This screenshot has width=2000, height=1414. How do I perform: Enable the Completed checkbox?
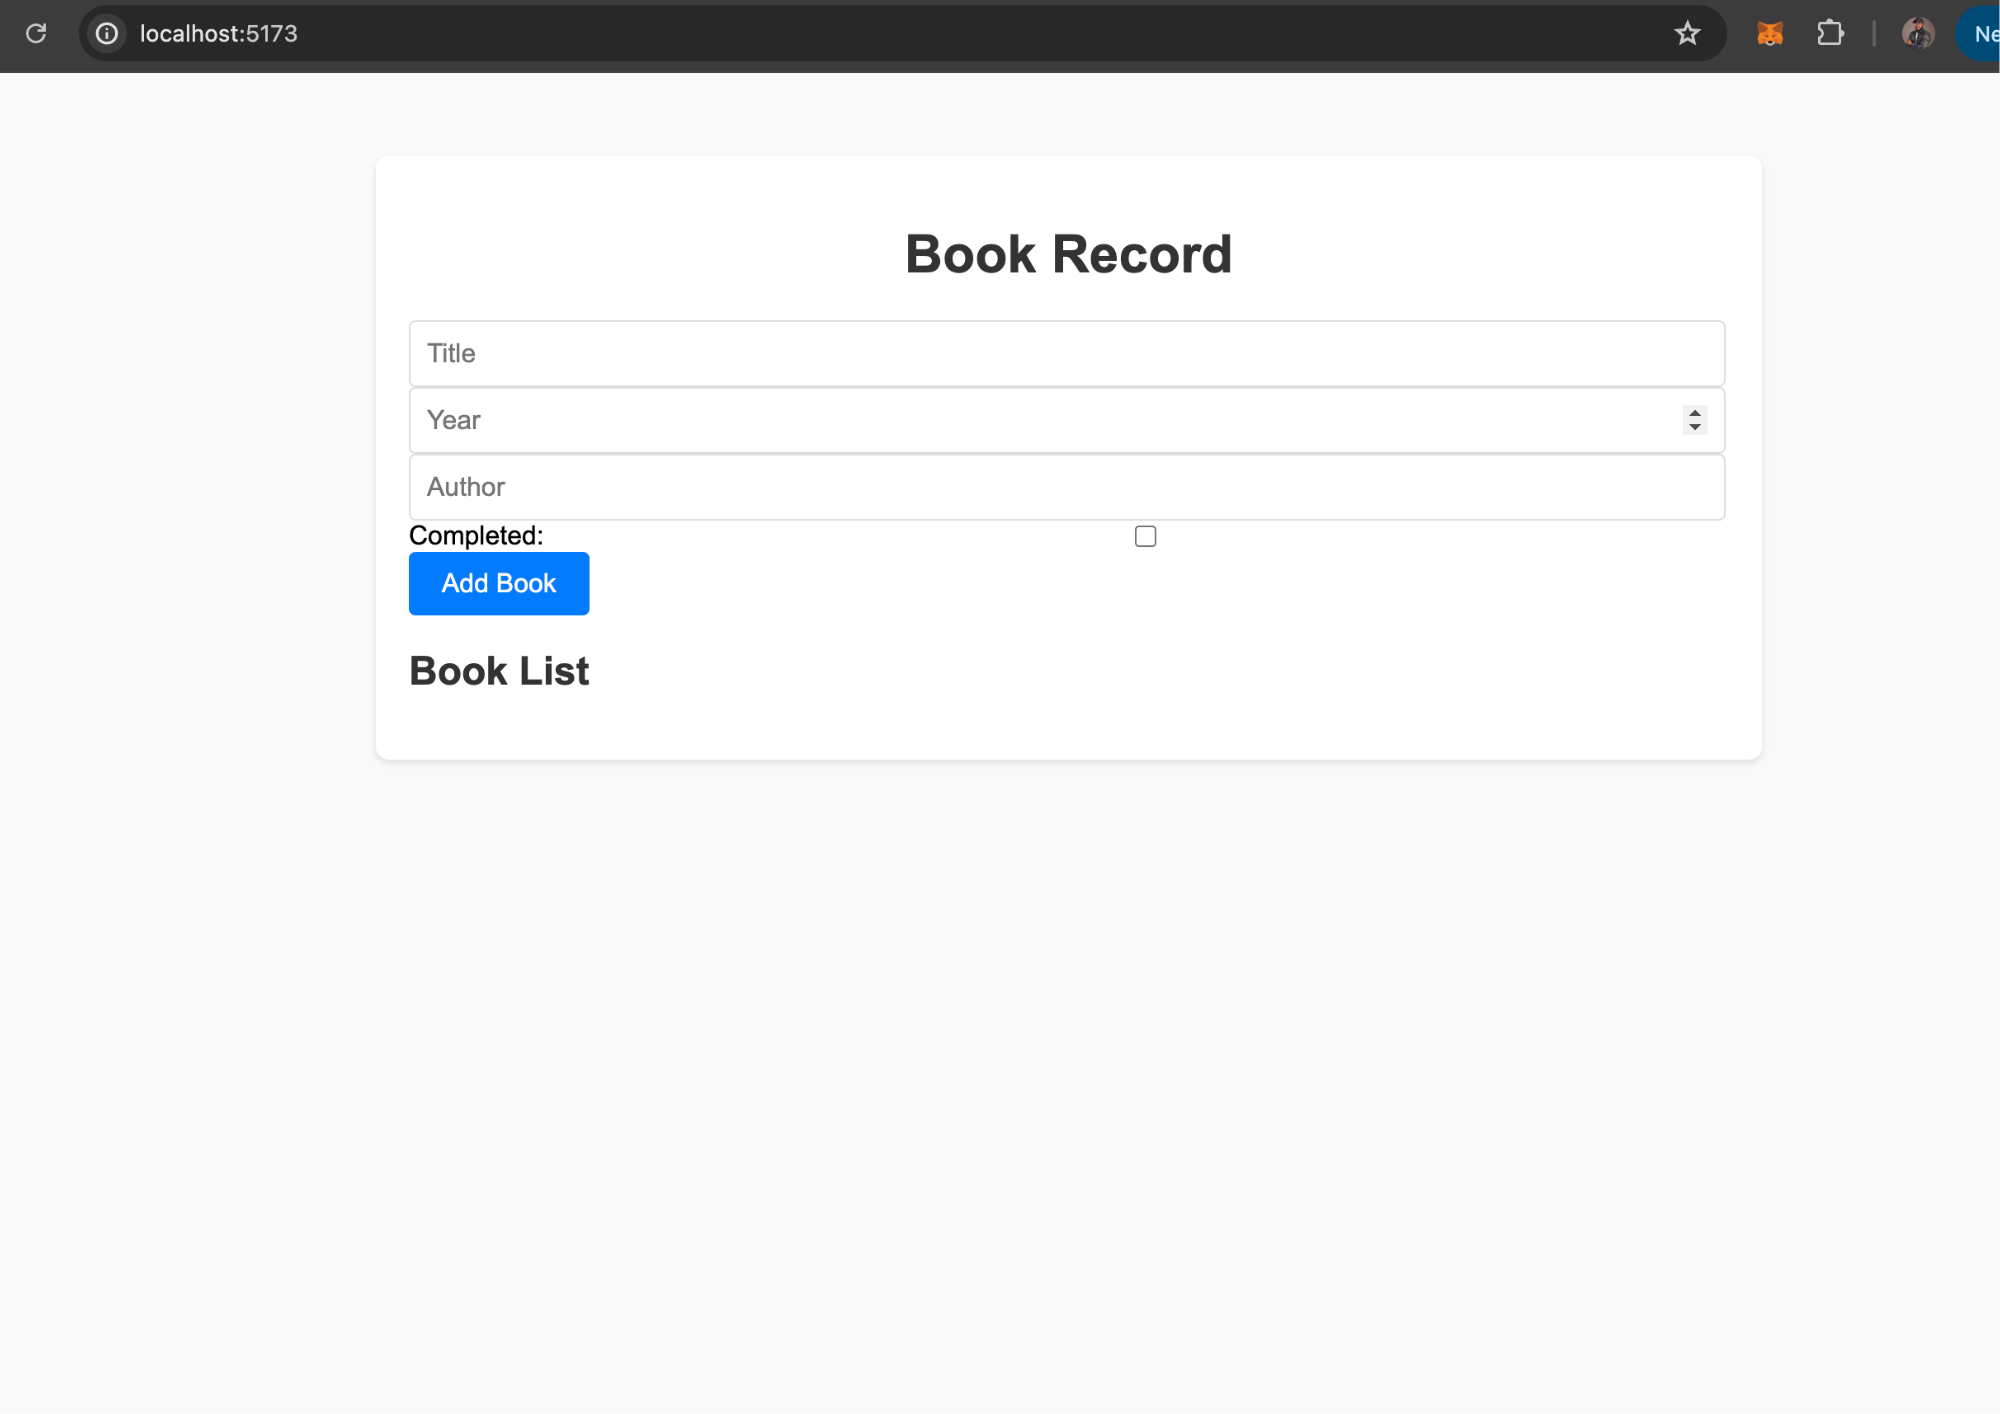pyautogui.click(x=1144, y=536)
